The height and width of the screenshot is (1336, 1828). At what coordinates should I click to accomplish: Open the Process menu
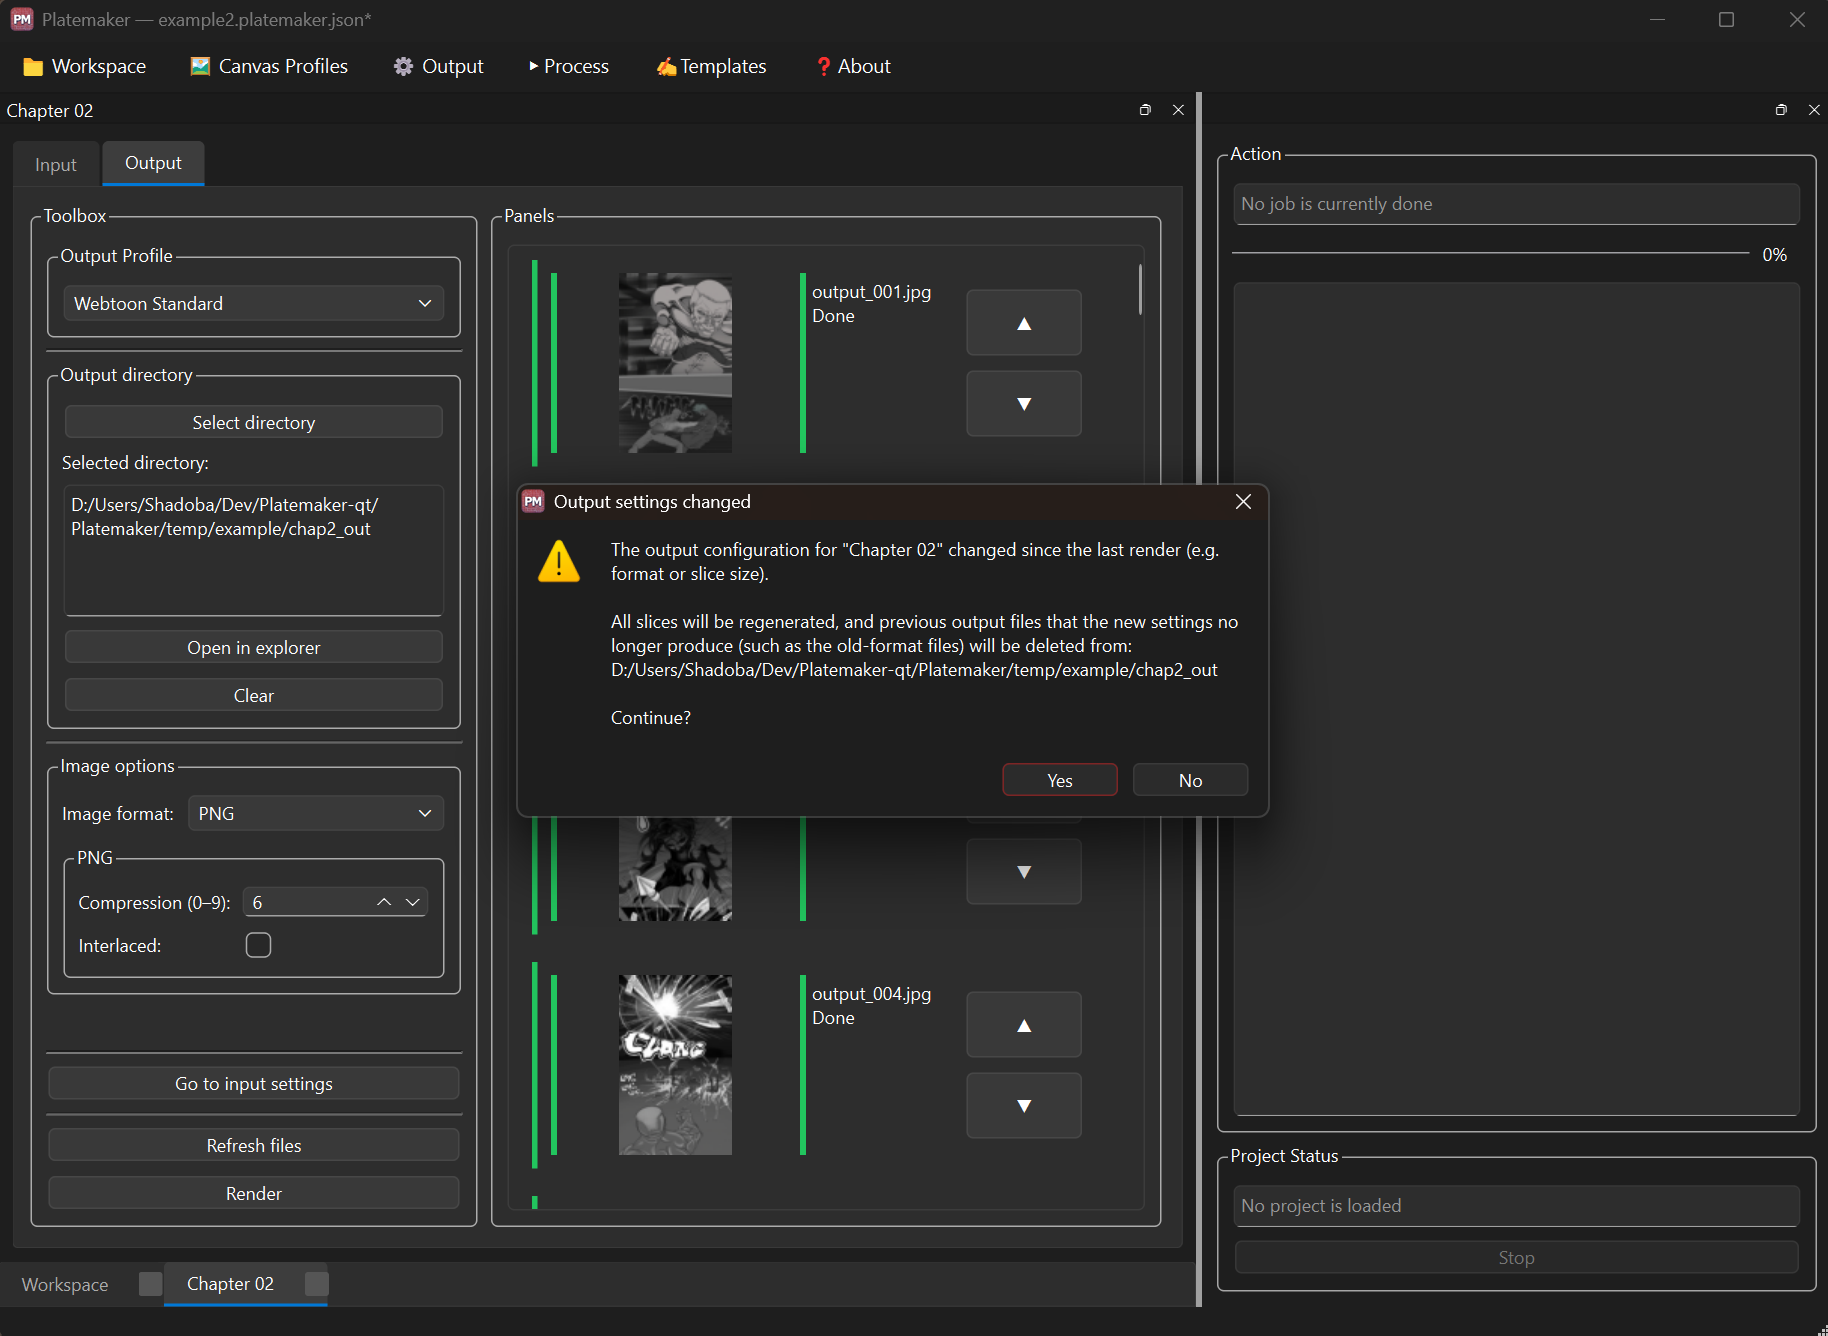pyautogui.click(x=569, y=66)
